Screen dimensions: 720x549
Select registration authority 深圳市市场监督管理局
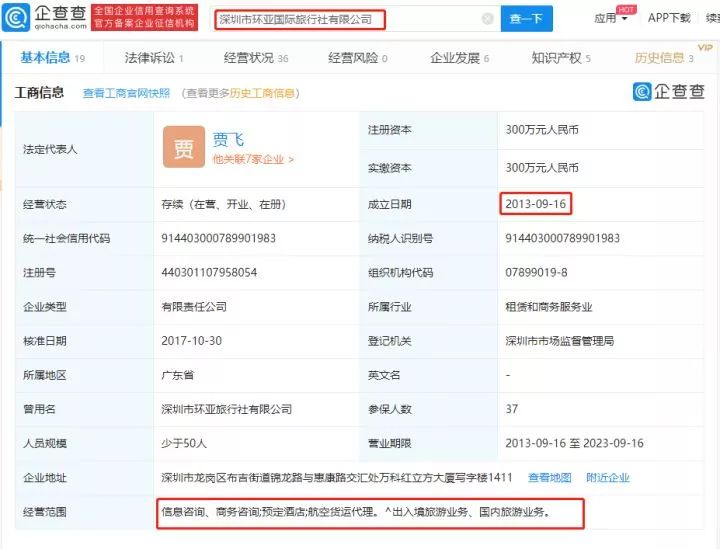tap(559, 341)
